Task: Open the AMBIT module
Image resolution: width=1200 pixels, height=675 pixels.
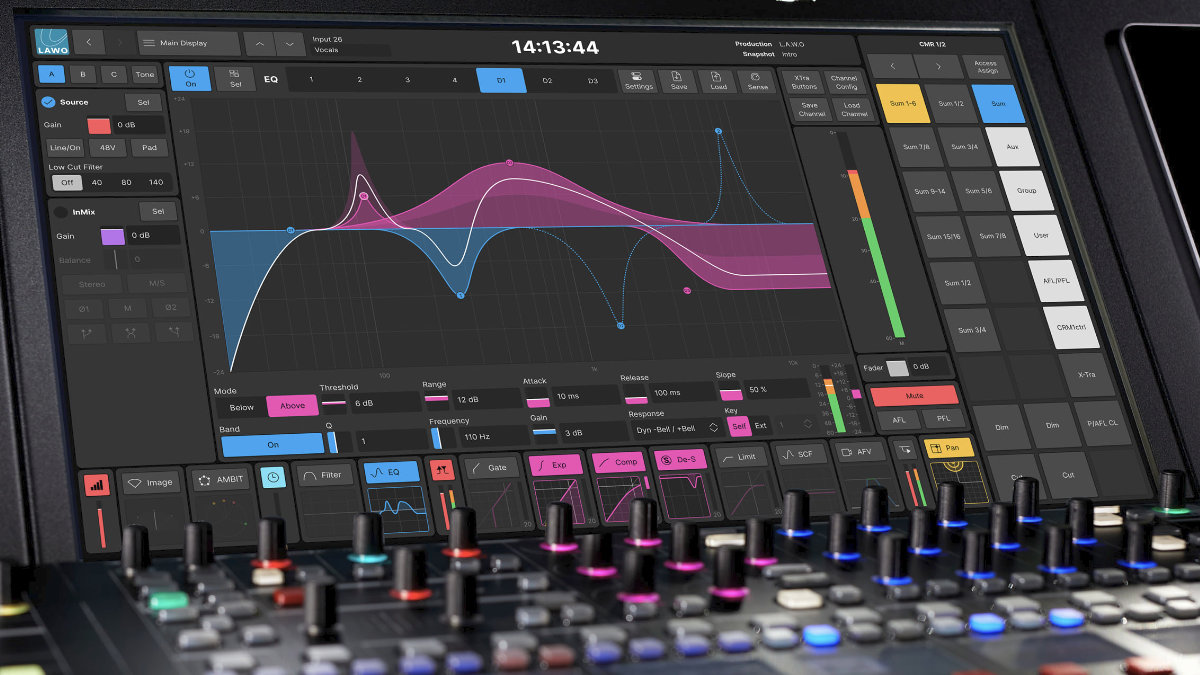Action: pyautogui.click(x=220, y=479)
